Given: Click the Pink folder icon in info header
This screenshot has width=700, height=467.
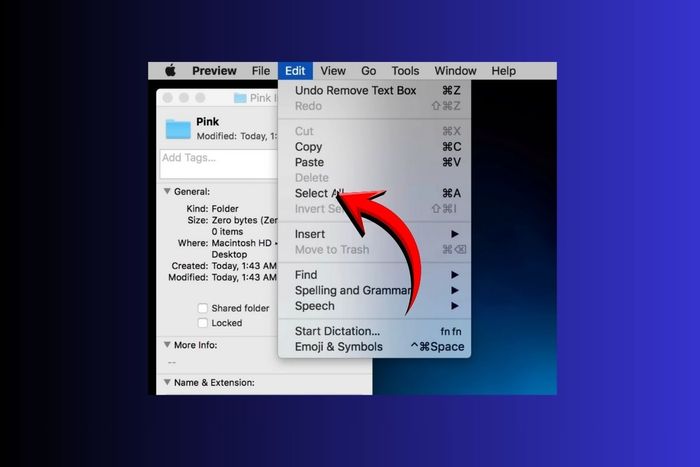Looking at the screenshot, I should [178, 129].
